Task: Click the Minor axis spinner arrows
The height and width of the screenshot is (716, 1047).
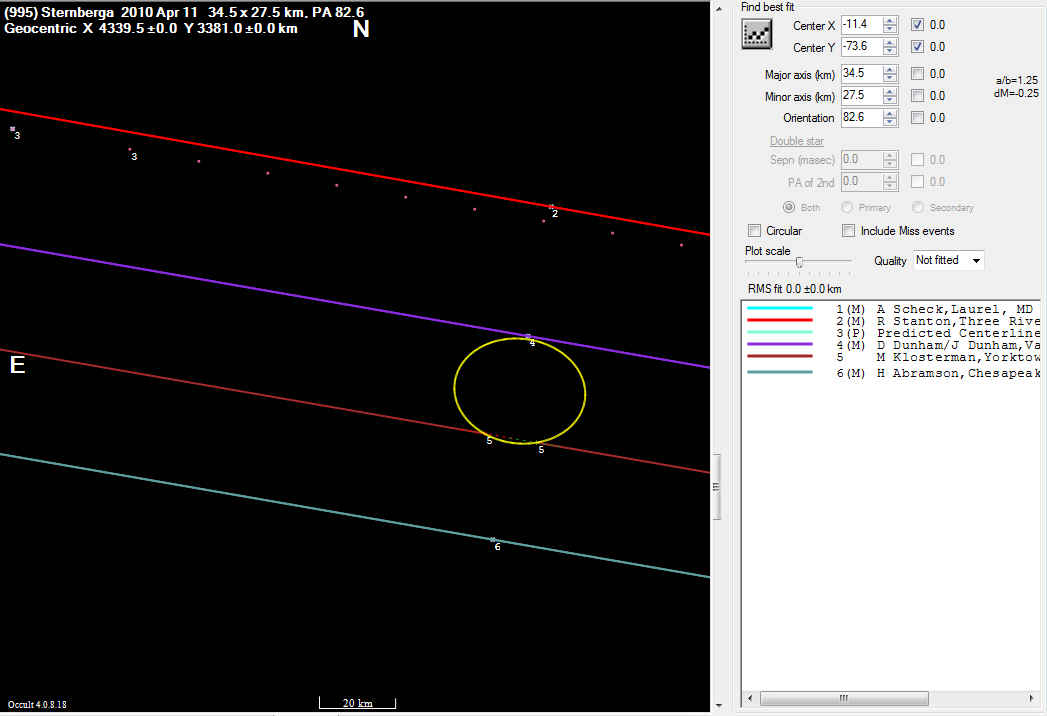Action: click(x=889, y=96)
